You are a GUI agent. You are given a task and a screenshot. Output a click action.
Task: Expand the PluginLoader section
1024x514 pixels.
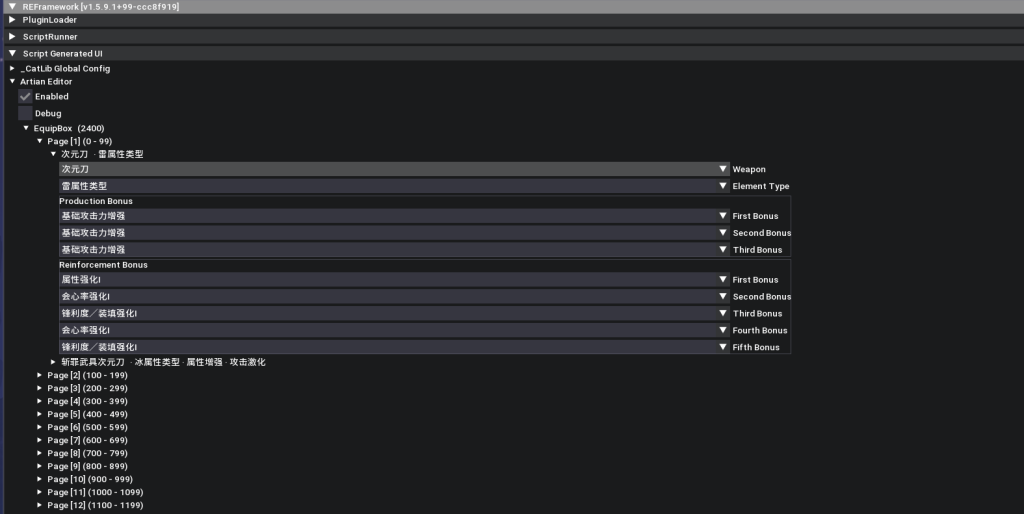[x=12, y=20]
